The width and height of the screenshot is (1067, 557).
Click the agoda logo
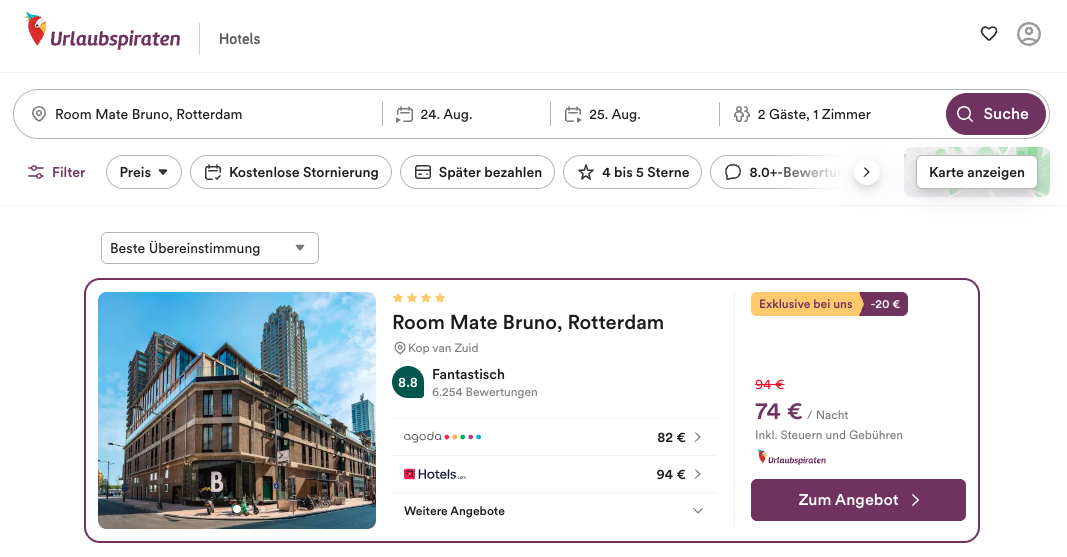pyautogui.click(x=442, y=437)
